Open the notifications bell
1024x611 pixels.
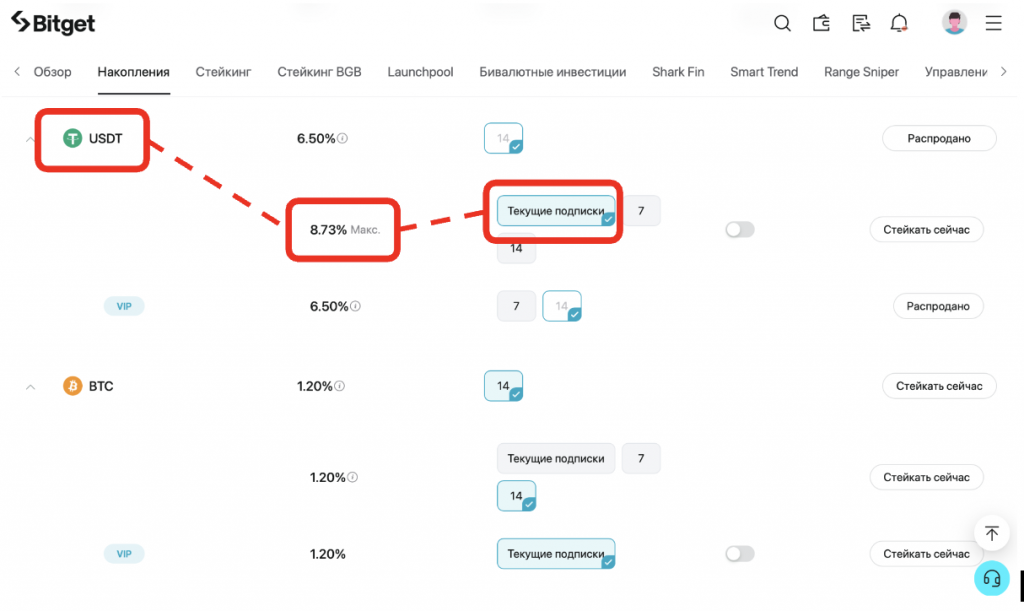(x=899, y=23)
